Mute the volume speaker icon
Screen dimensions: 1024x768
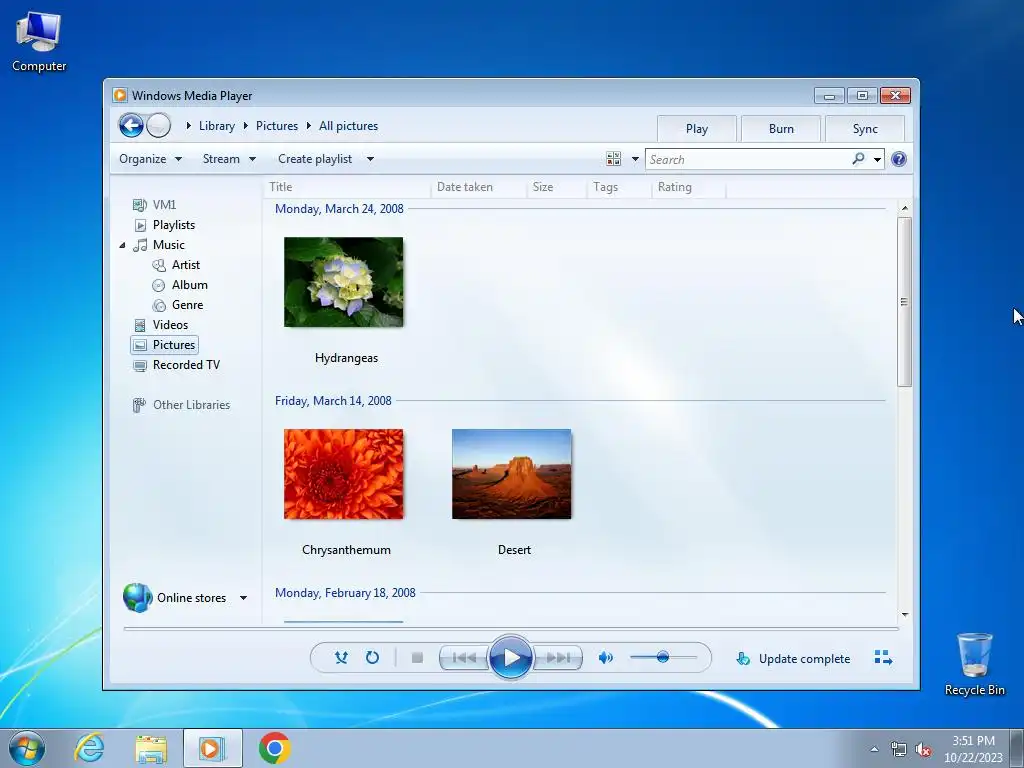pos(605,658)
